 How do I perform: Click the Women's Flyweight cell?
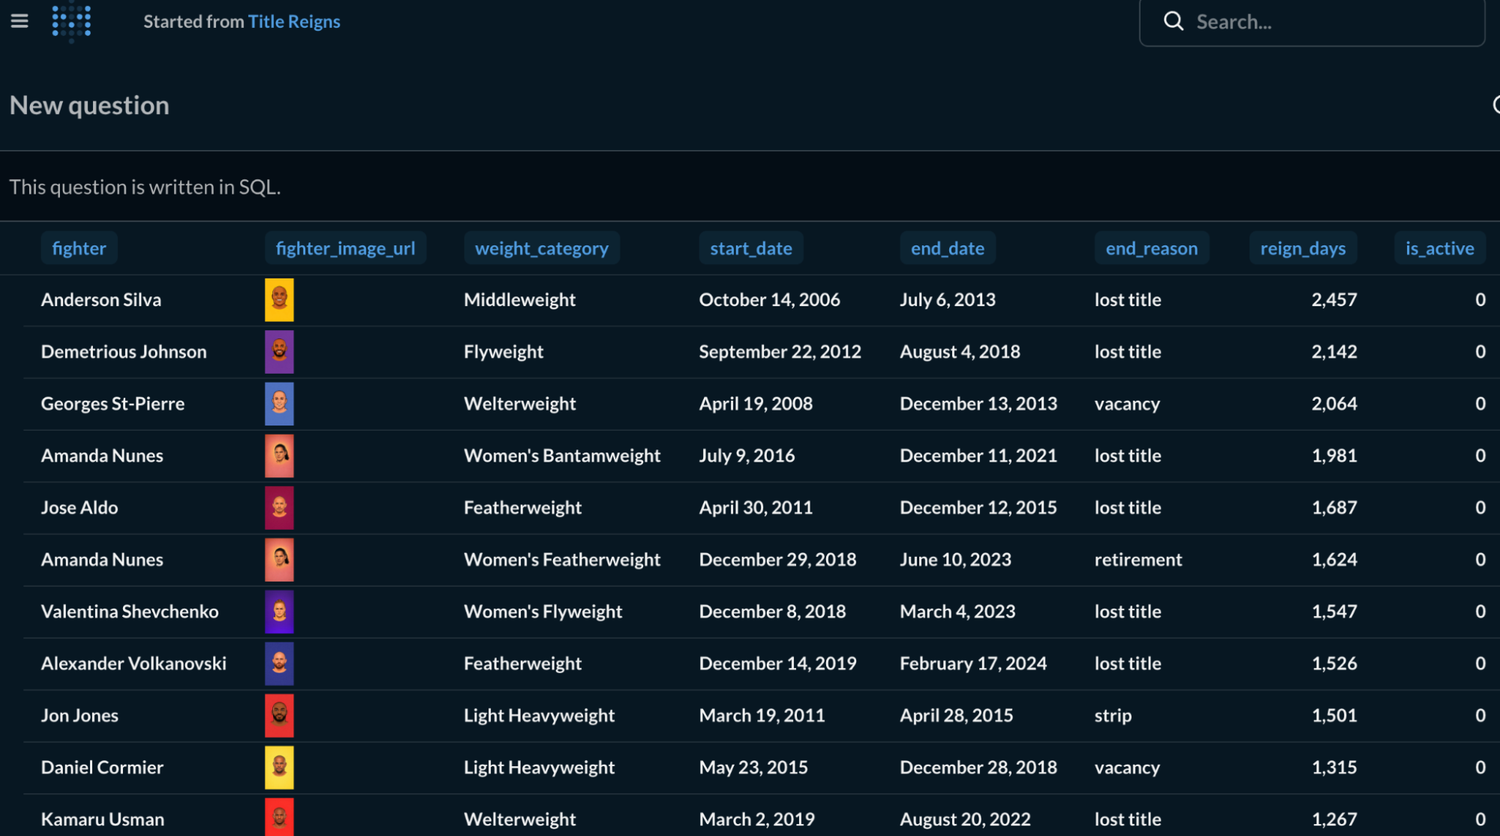(543, 612)
